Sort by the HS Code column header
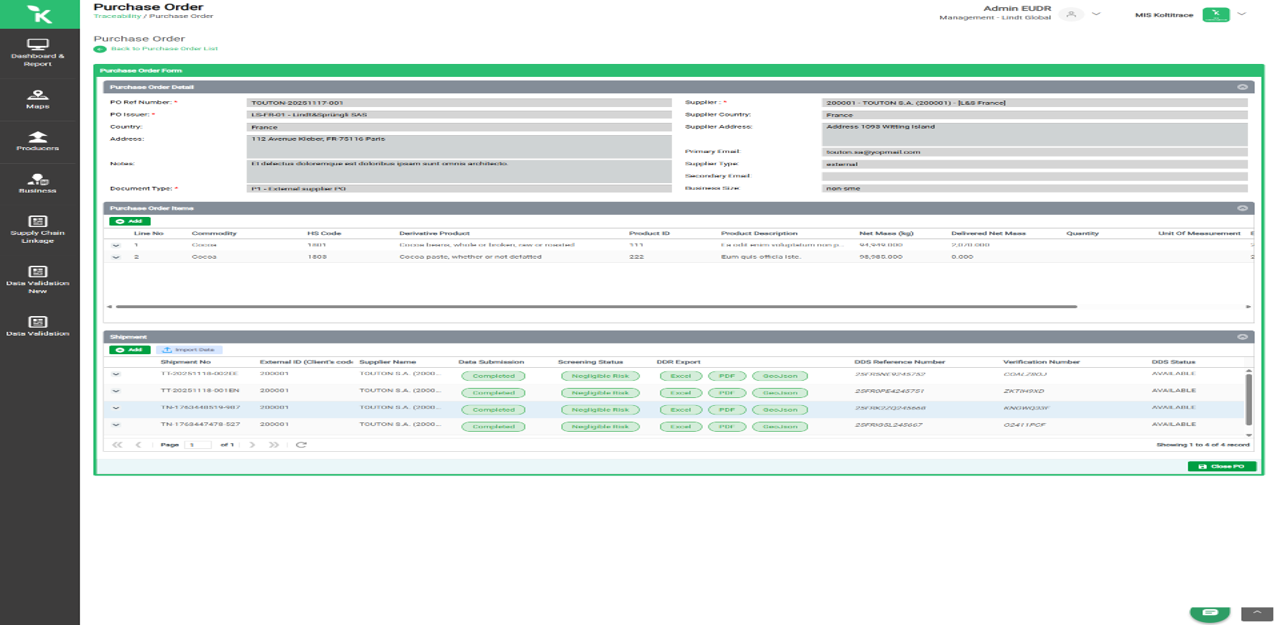Image resolution: width=1280 pixels, height=625 pixels. 324,233
